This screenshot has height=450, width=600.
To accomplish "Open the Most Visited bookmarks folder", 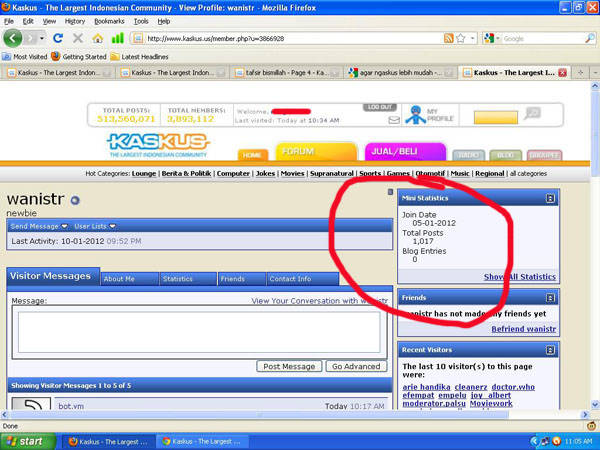I will point(24,57).
